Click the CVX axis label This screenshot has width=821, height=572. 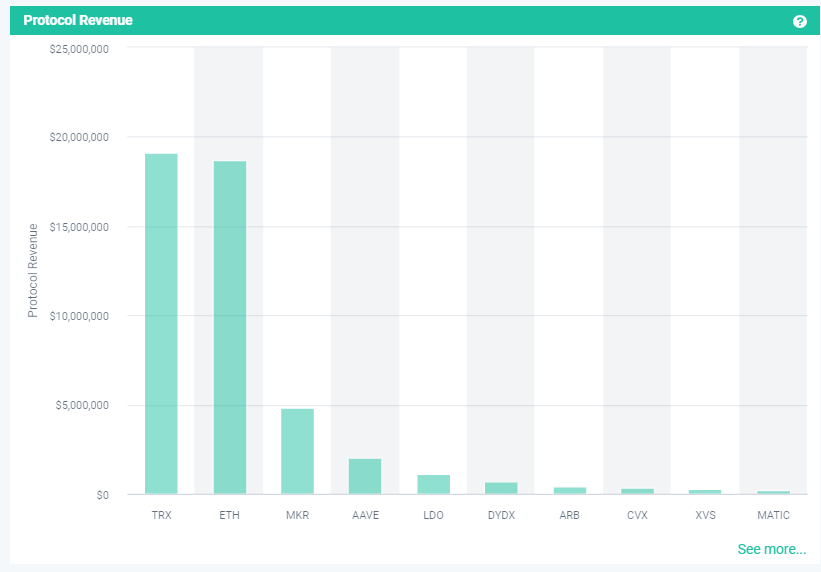[x=637, y=515]
